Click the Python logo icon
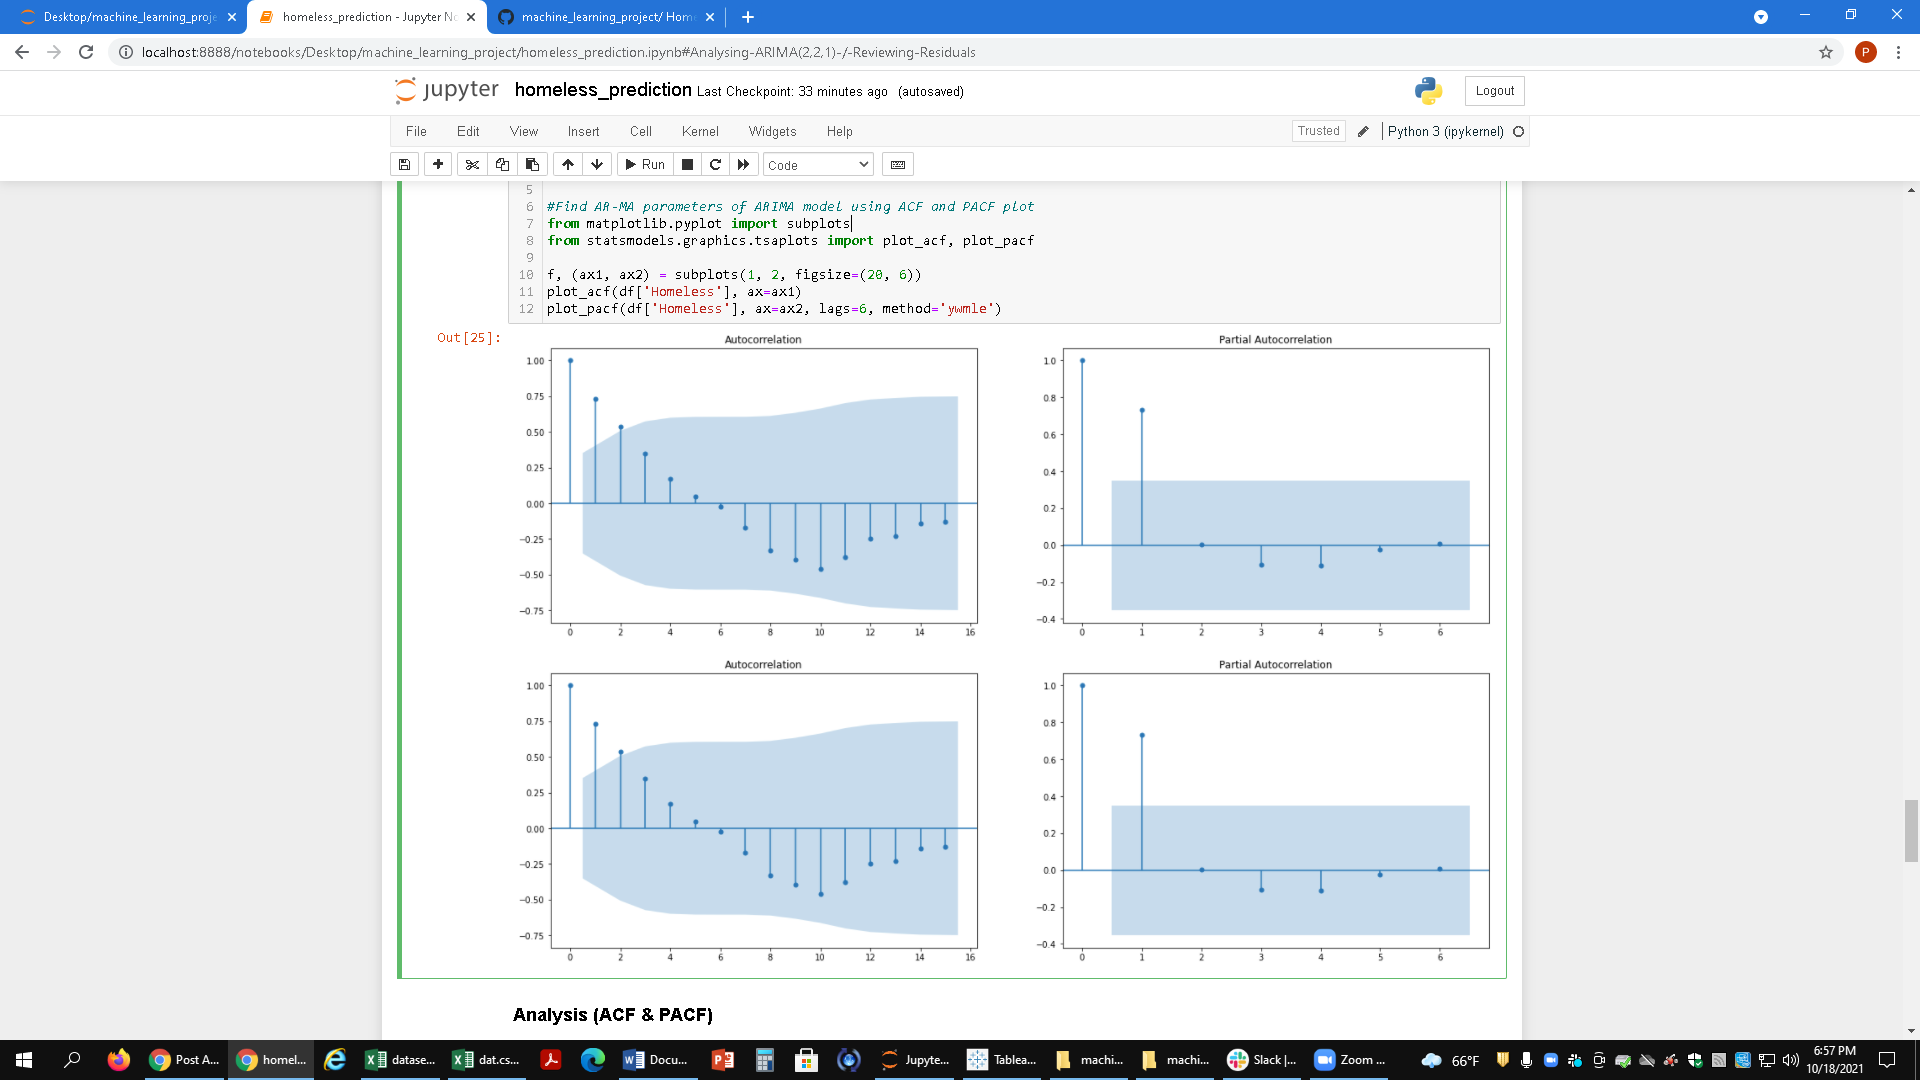 tap(1428, 91)
